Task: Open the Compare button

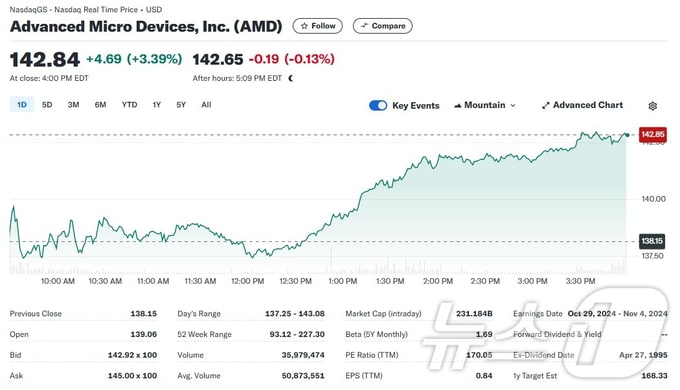Action: click(382, 26)
